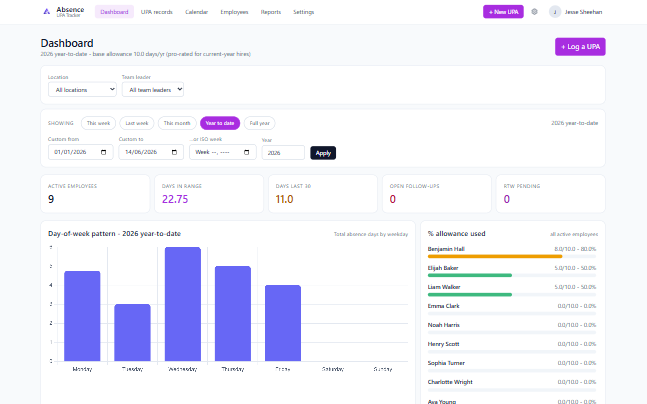Screen dimensions: 647x404
Task: Click the Active Employees stat card
Action: point(95,194)
